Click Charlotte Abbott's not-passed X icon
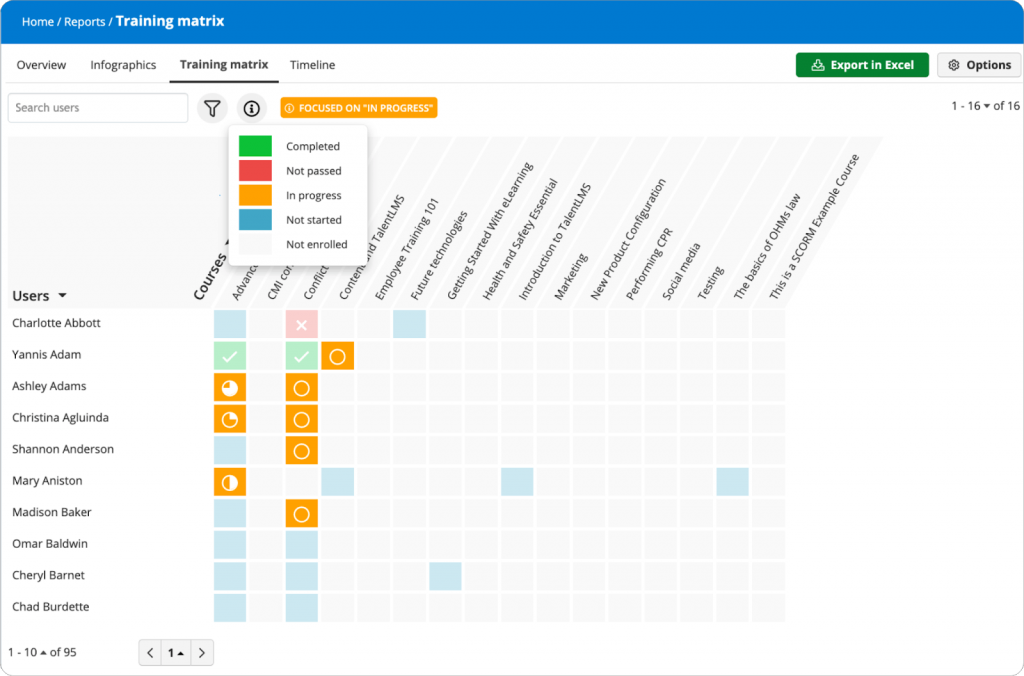Viewport: 1024px width, 676px height. click(x=301, y=323)
